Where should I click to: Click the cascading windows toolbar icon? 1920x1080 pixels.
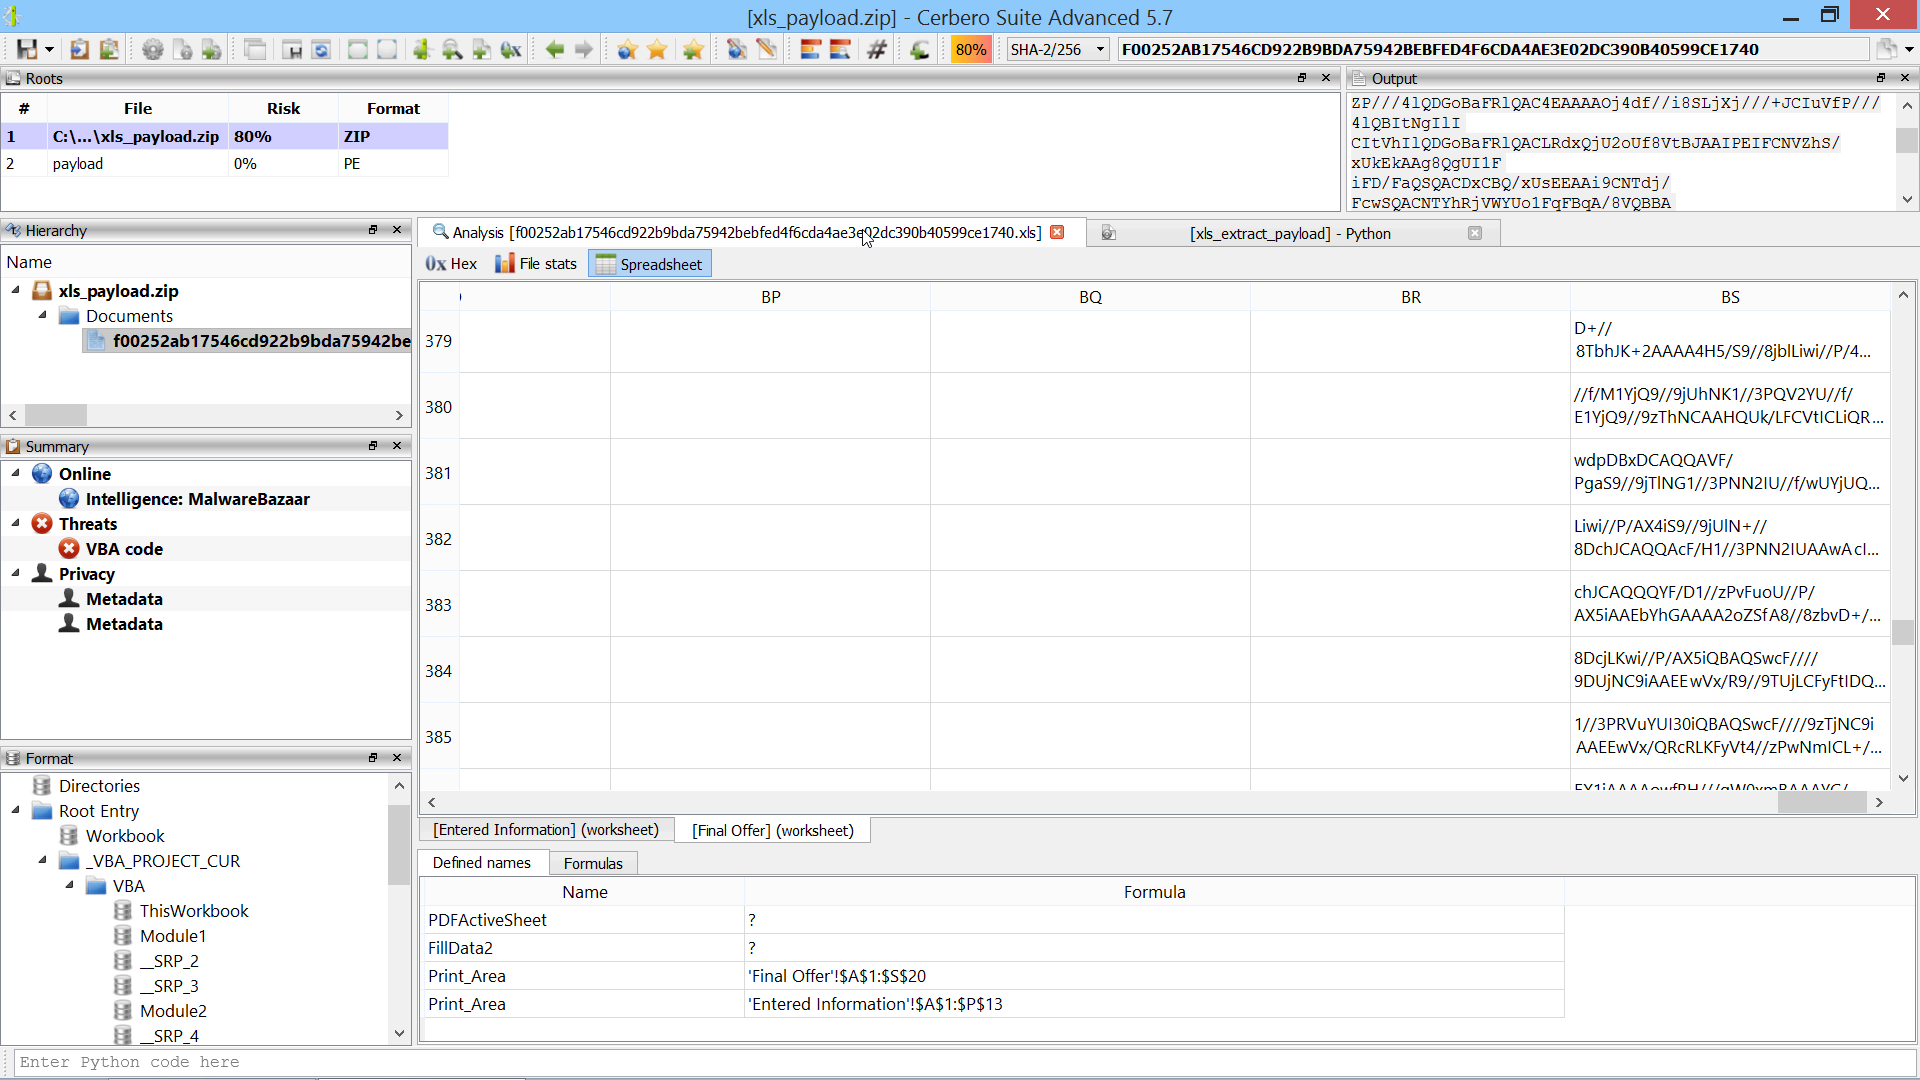pos(255,49)
